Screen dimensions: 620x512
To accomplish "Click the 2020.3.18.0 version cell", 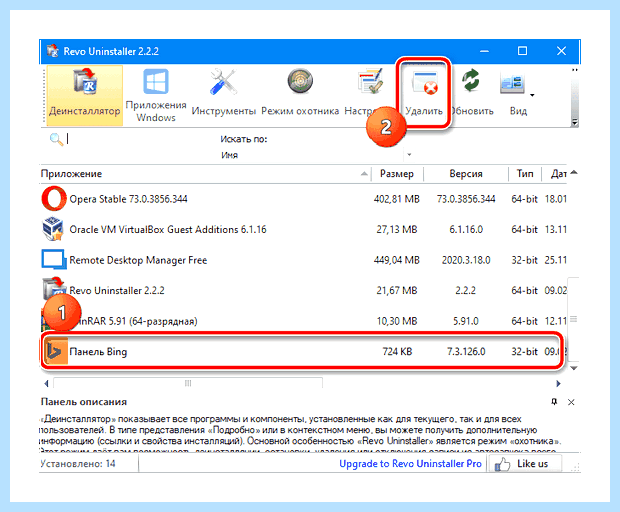I will click(466, 260).
